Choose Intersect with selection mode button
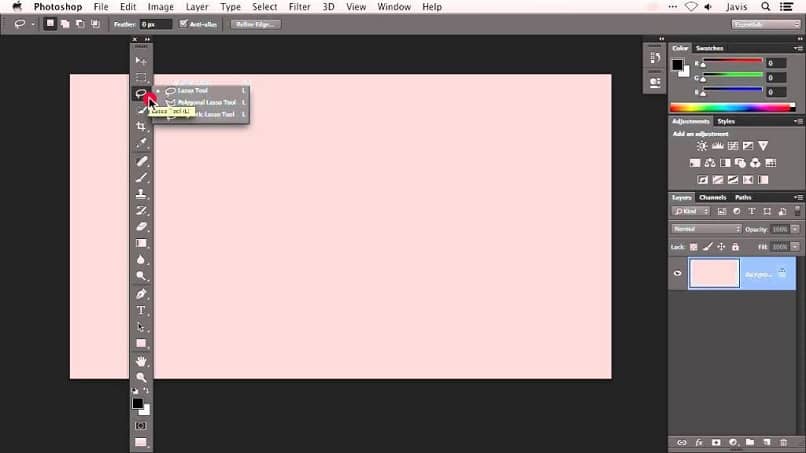This screenshot has width=806, height=453. 96,24
